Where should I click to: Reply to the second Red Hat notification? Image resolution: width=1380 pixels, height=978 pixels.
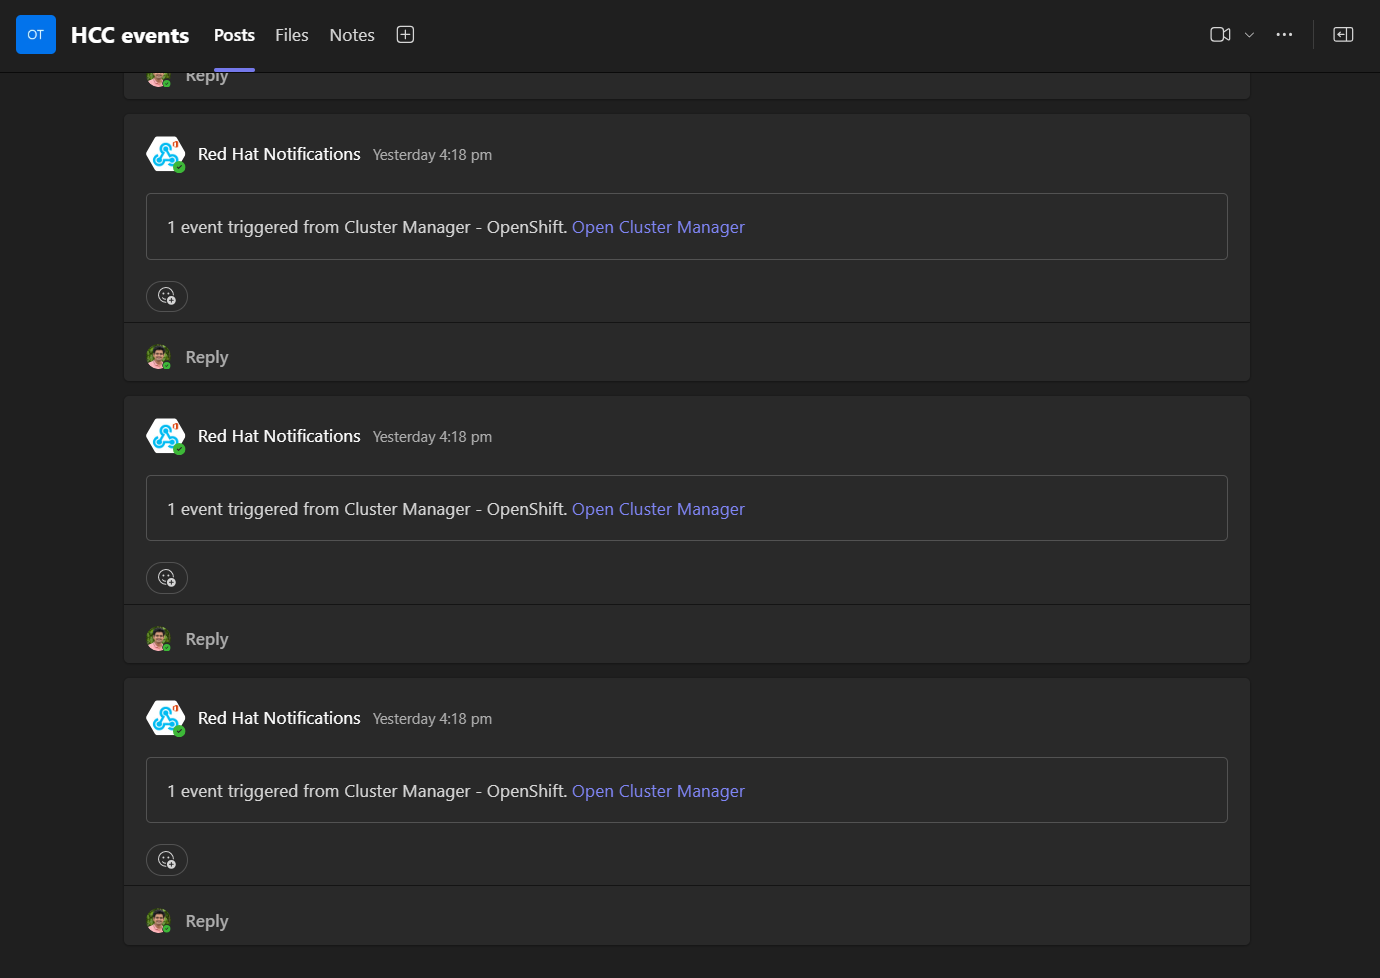point(207,639)
